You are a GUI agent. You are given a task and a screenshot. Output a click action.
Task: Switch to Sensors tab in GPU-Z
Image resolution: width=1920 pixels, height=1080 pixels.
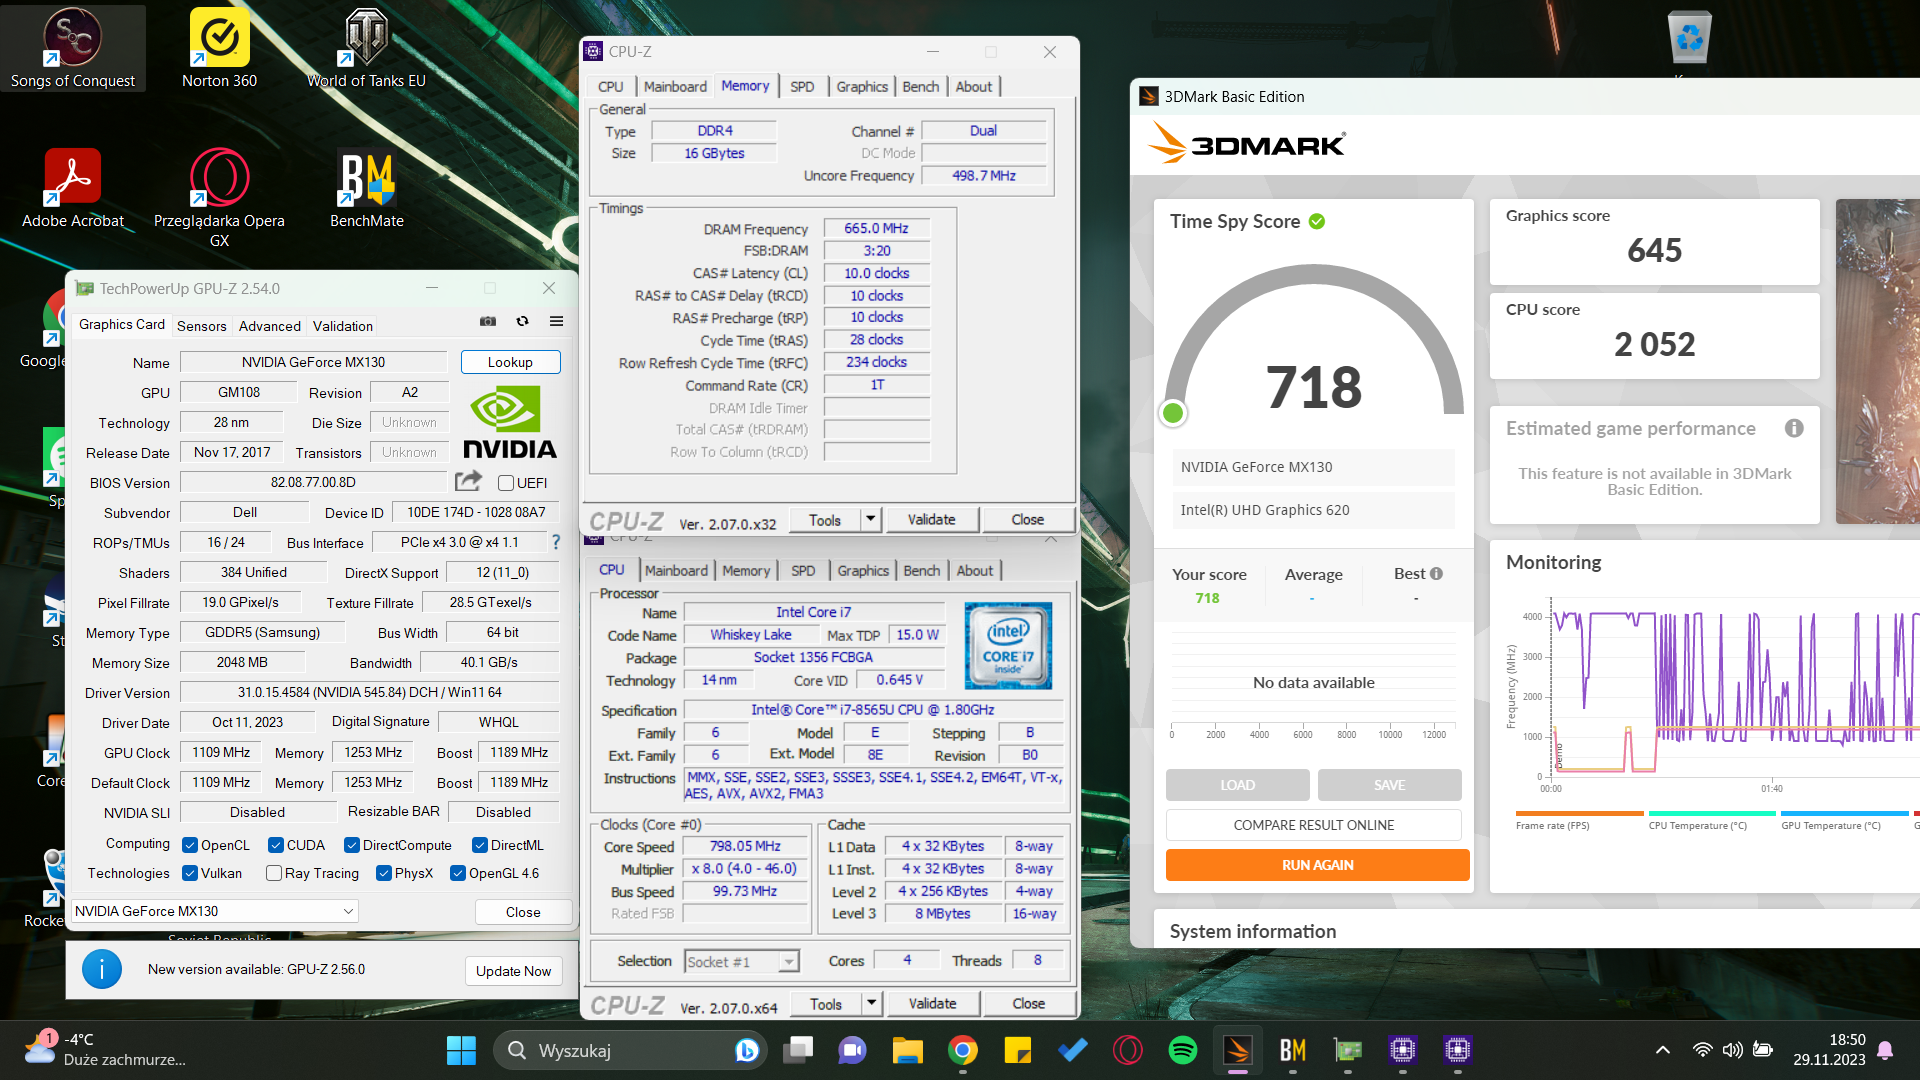(x=202, y=326)
